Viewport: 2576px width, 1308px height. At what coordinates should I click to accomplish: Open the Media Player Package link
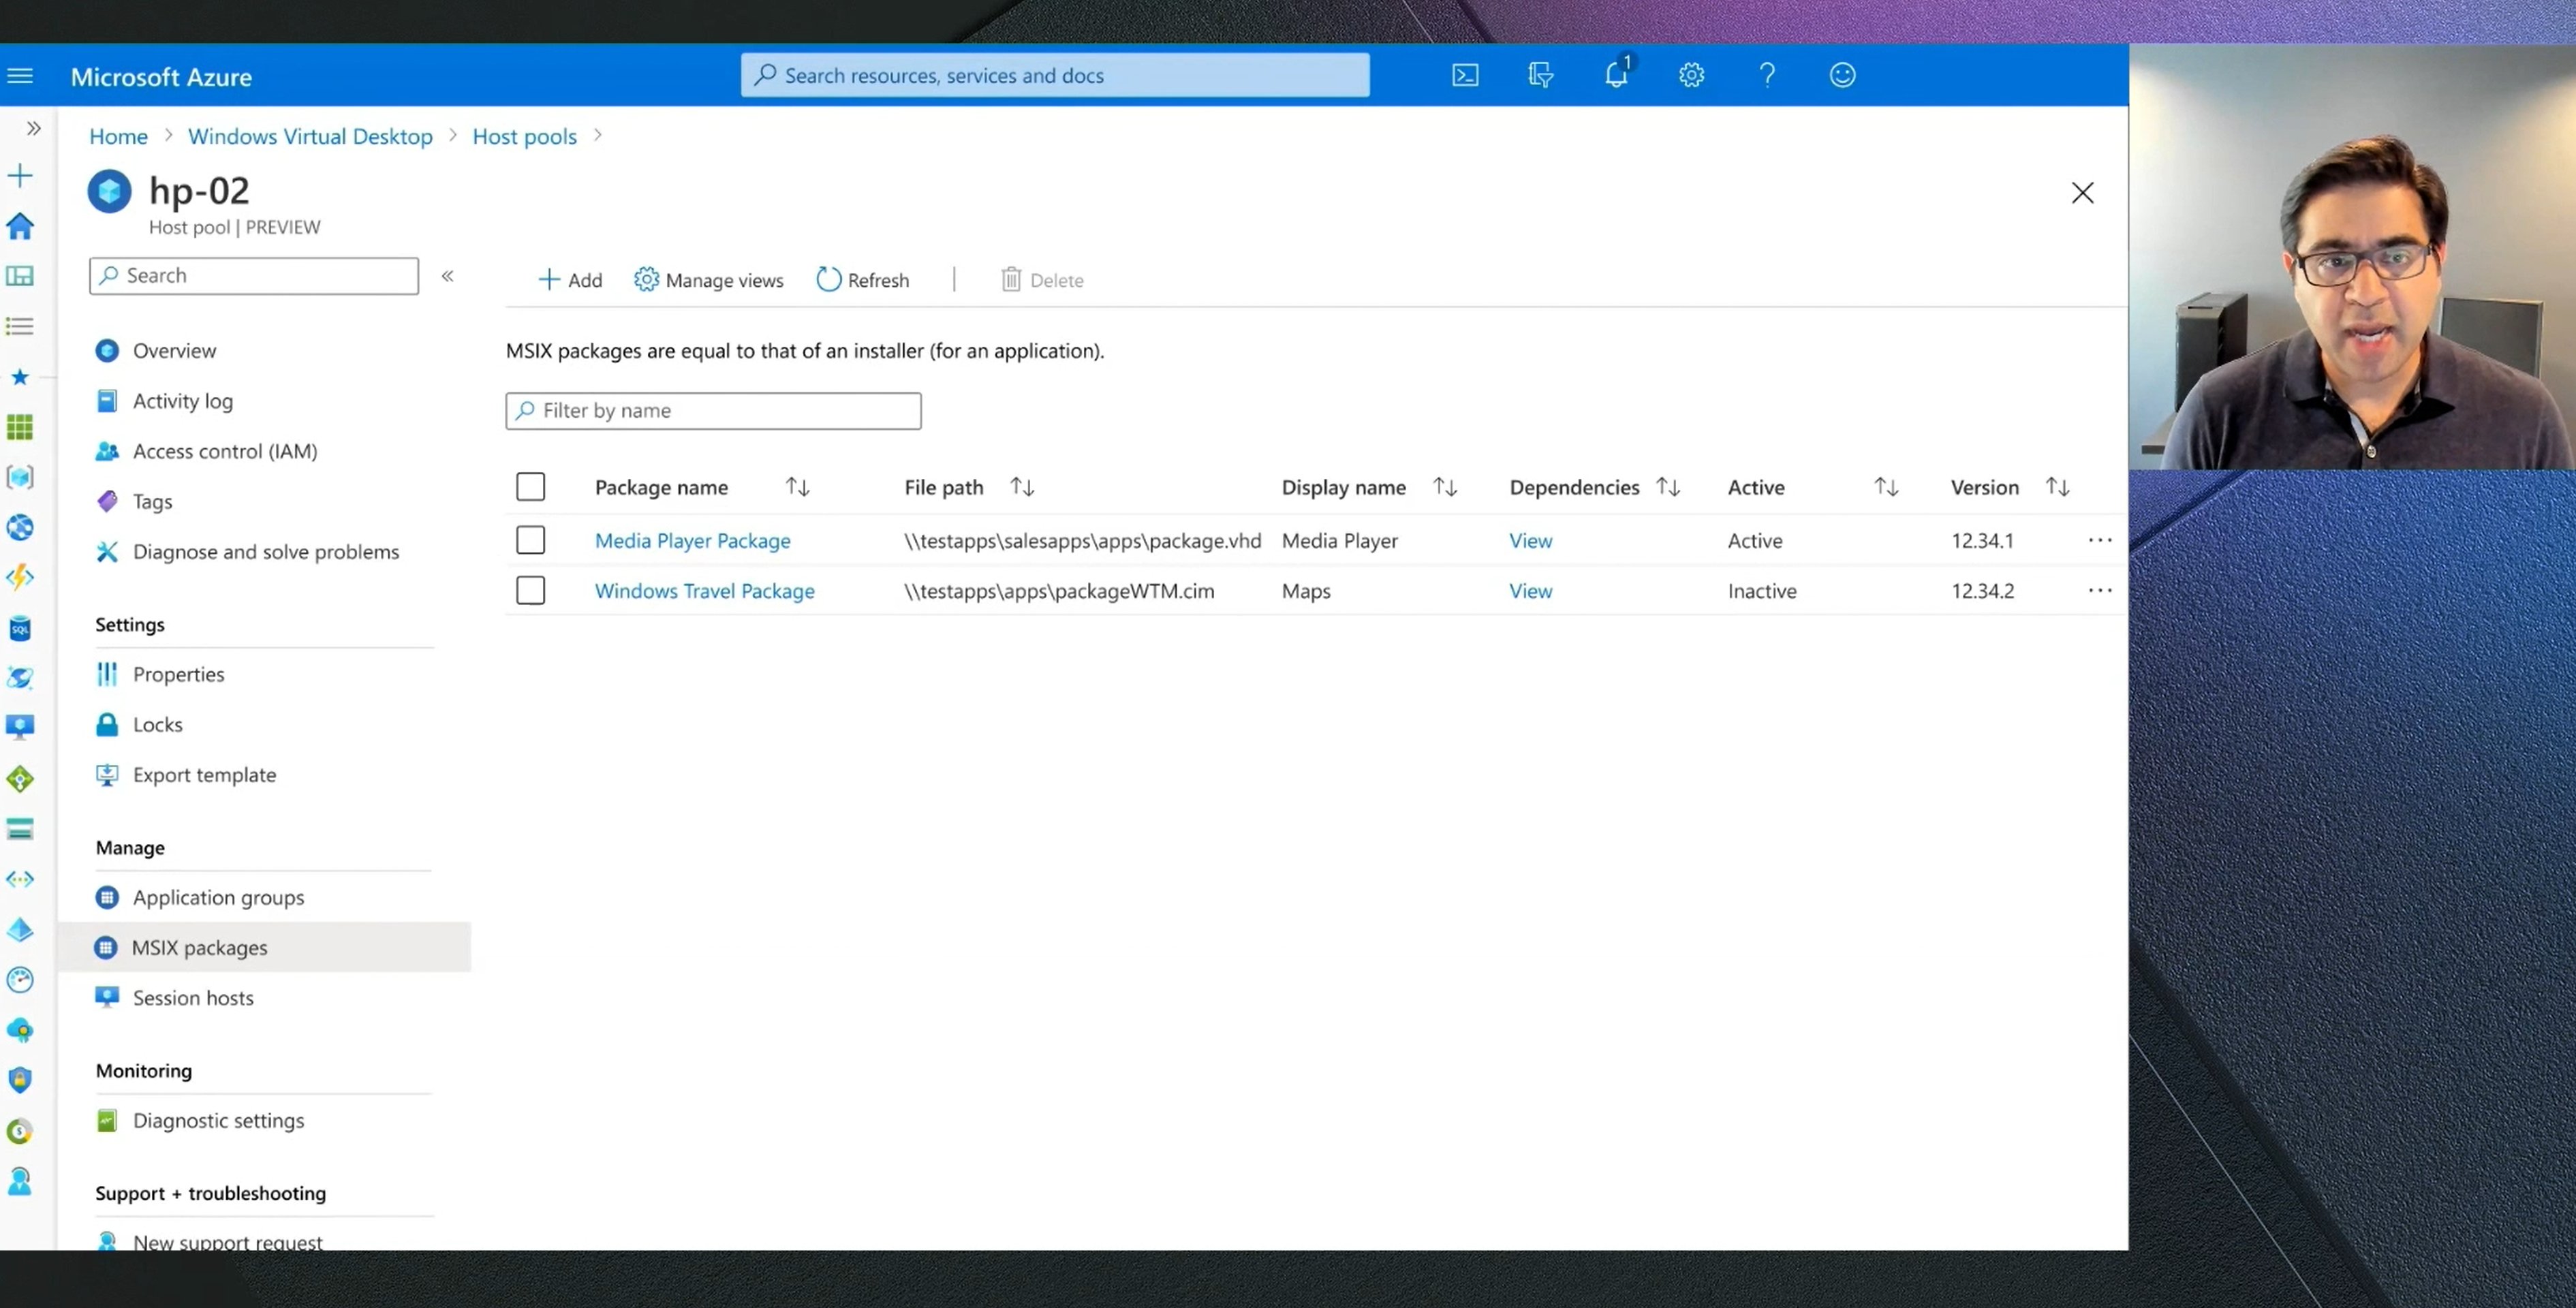click(692, 540)
